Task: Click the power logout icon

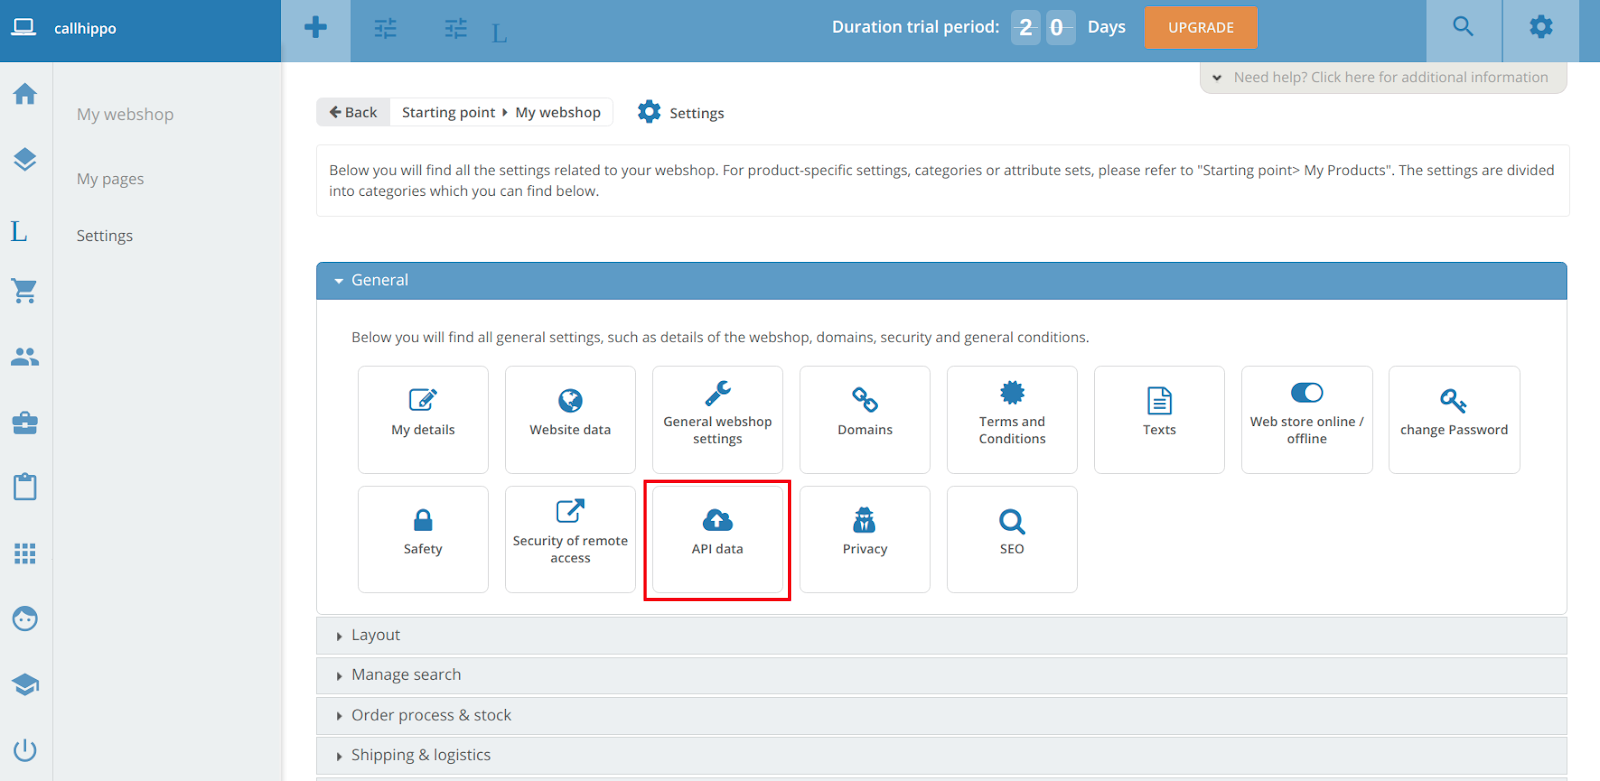Action: [x=25, y=750]
